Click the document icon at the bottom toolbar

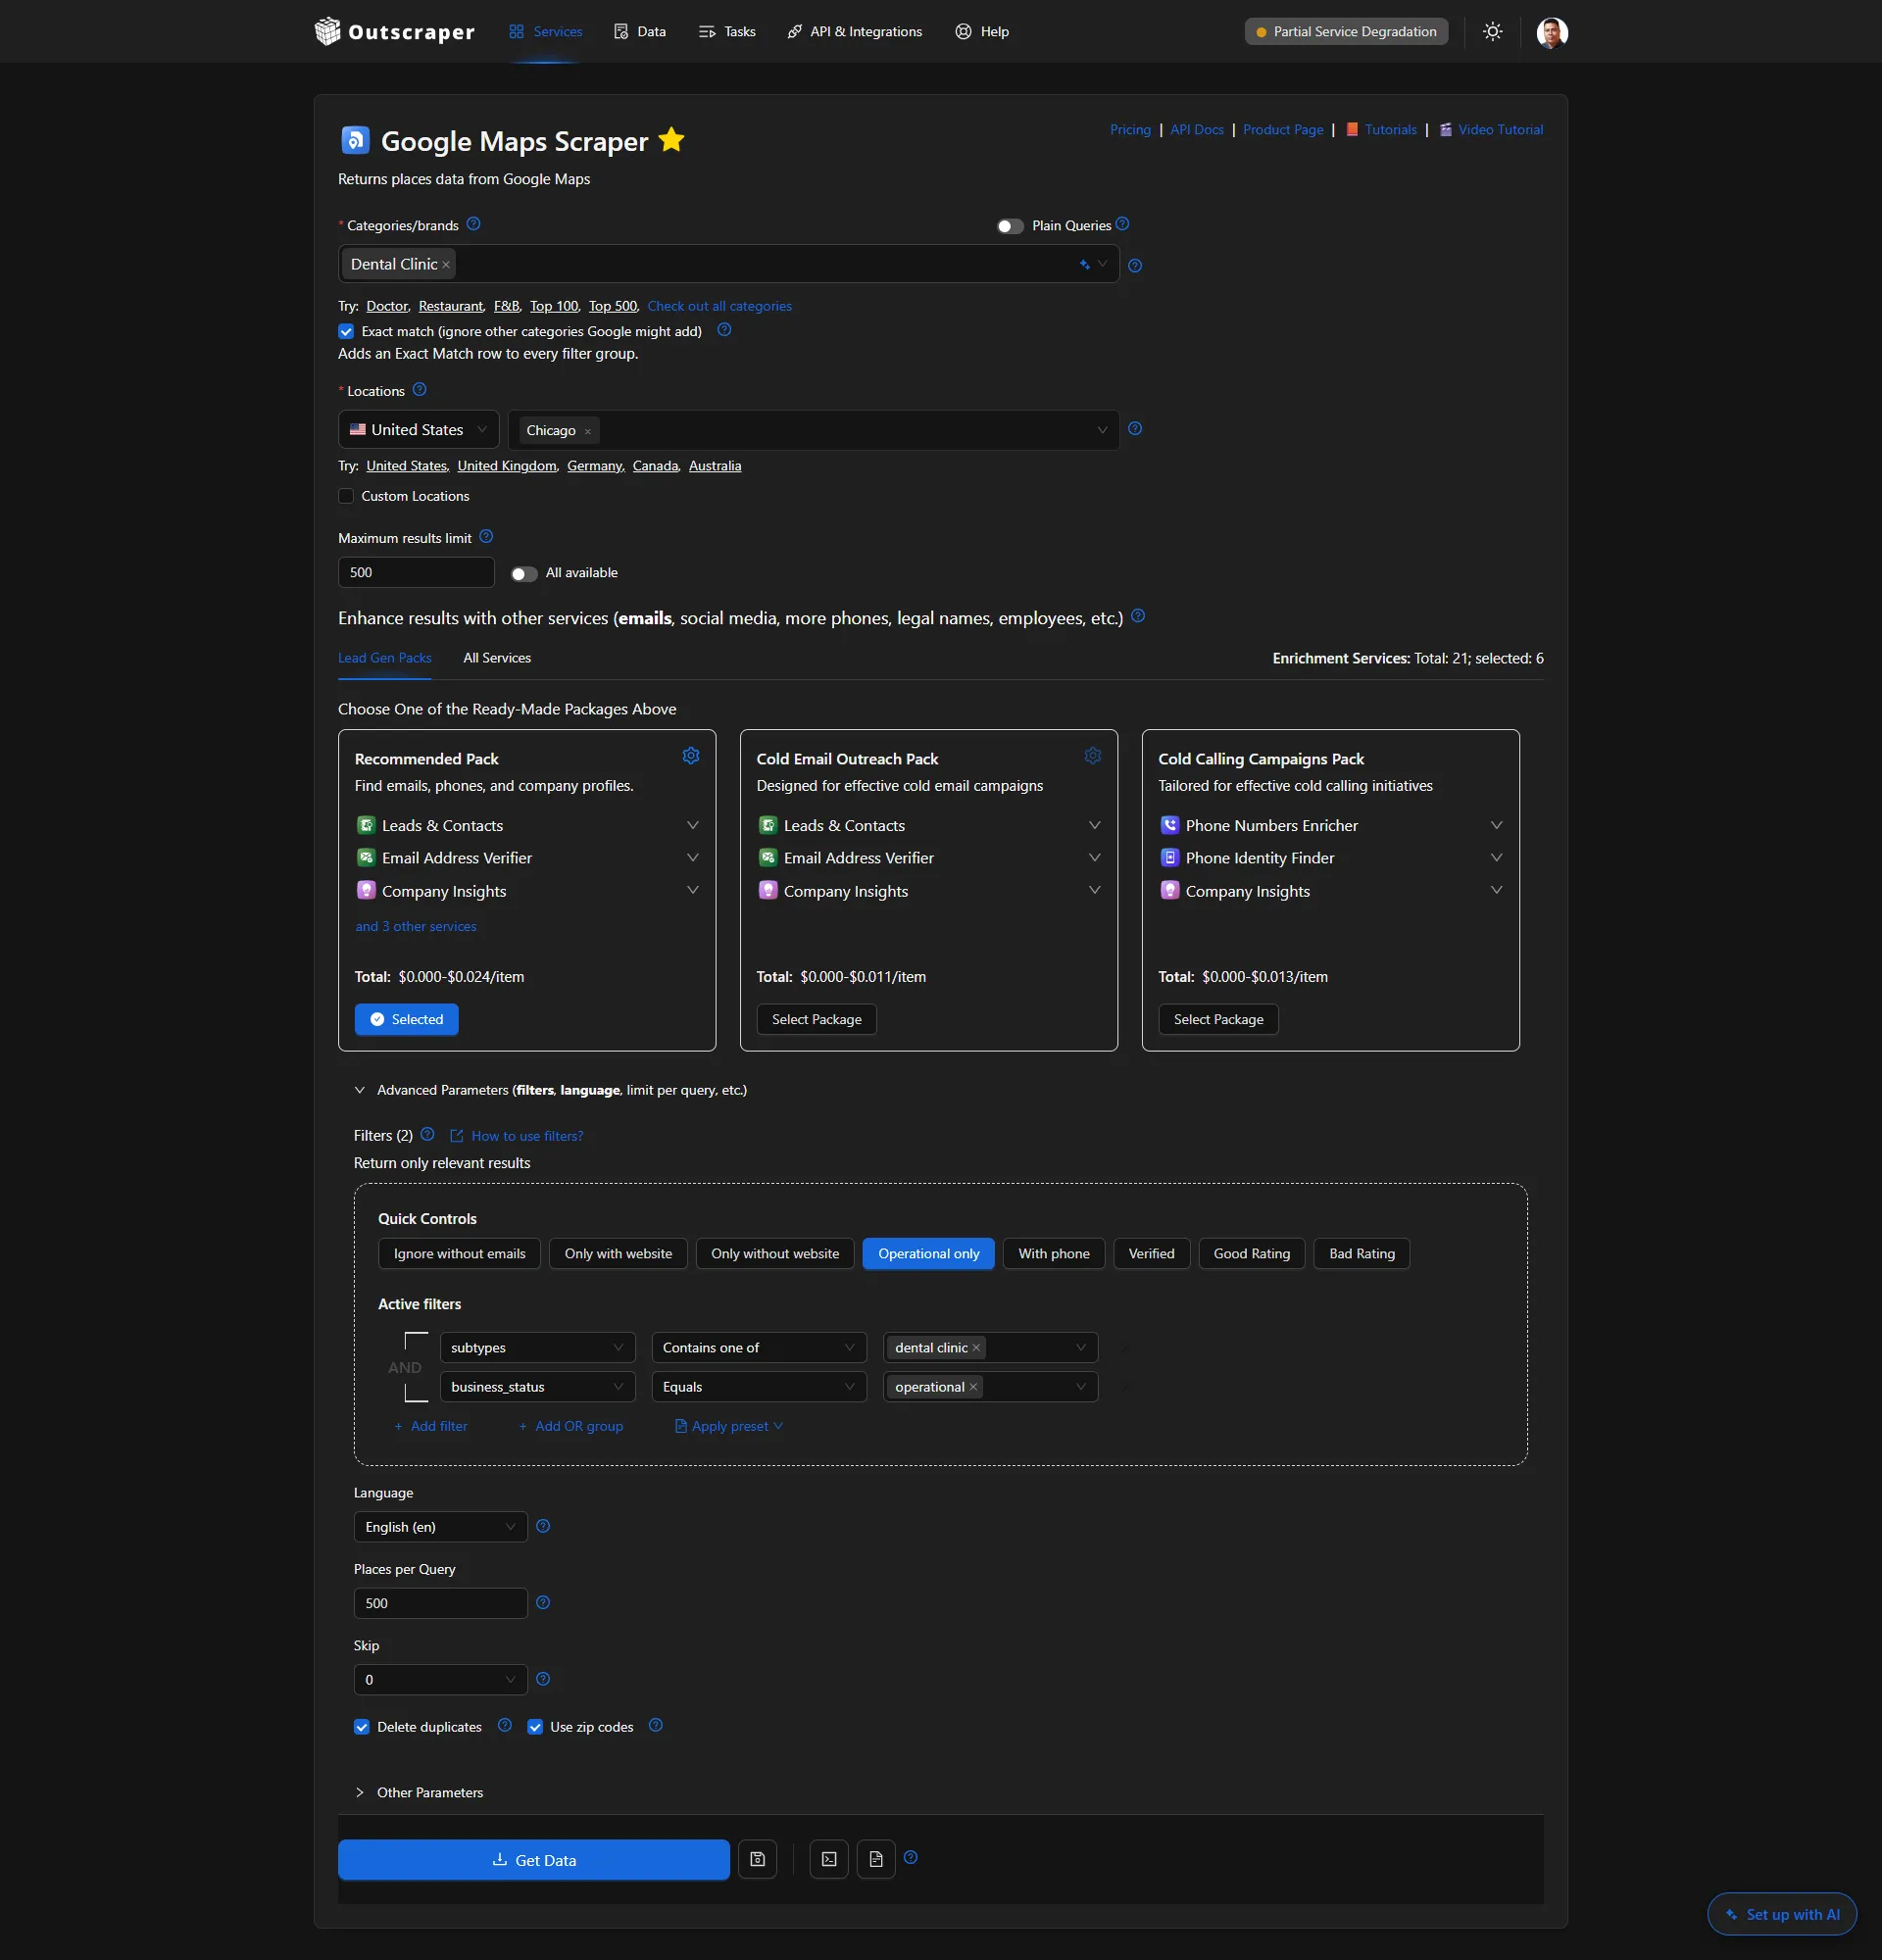click(x=876, y=1859)
